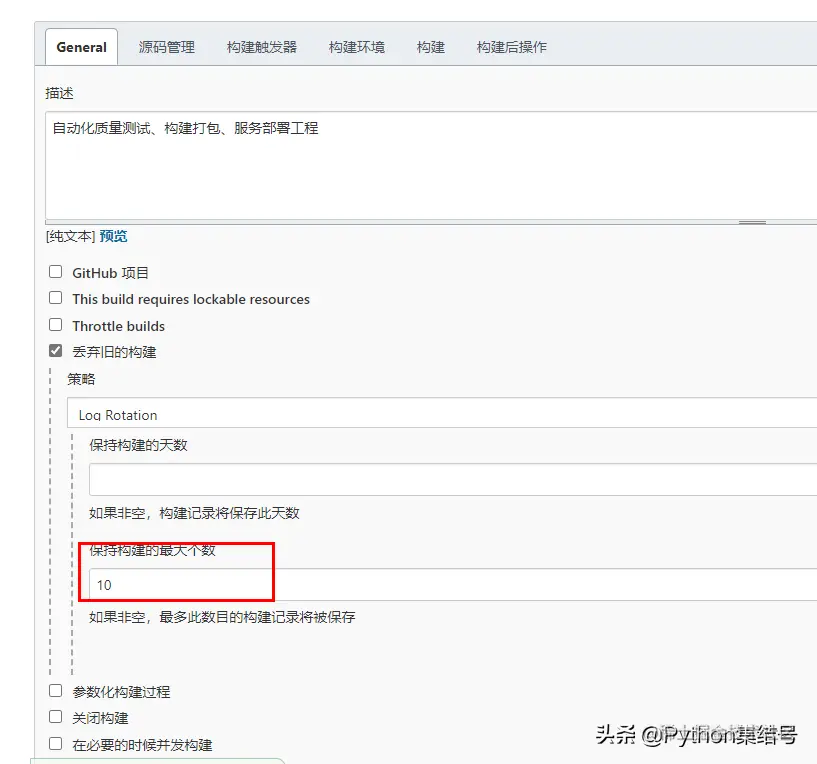This screenshot has height=764, width=817.
Task: Check the 关闭构建 option
Action: click(56, 717)
